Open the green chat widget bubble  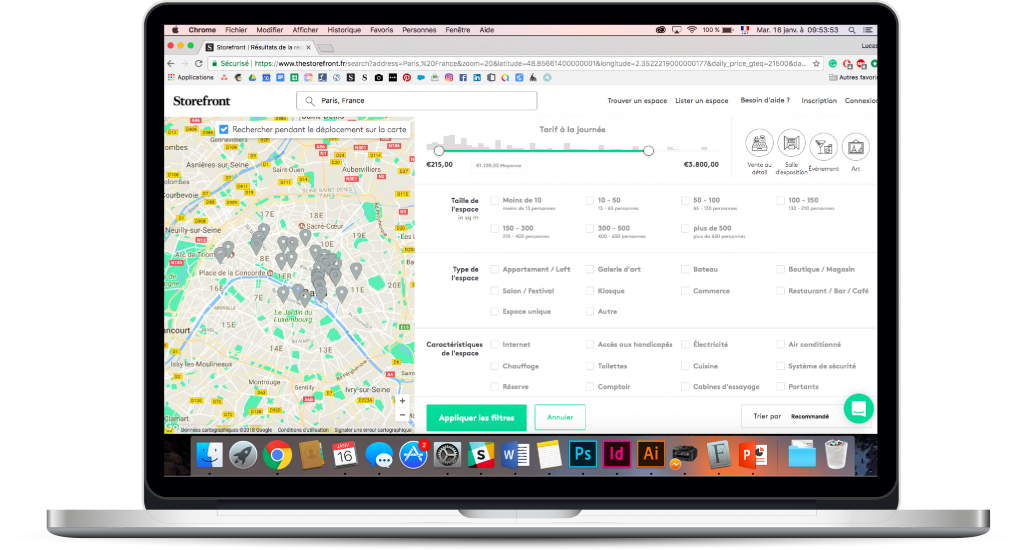[x=858, y=408]
